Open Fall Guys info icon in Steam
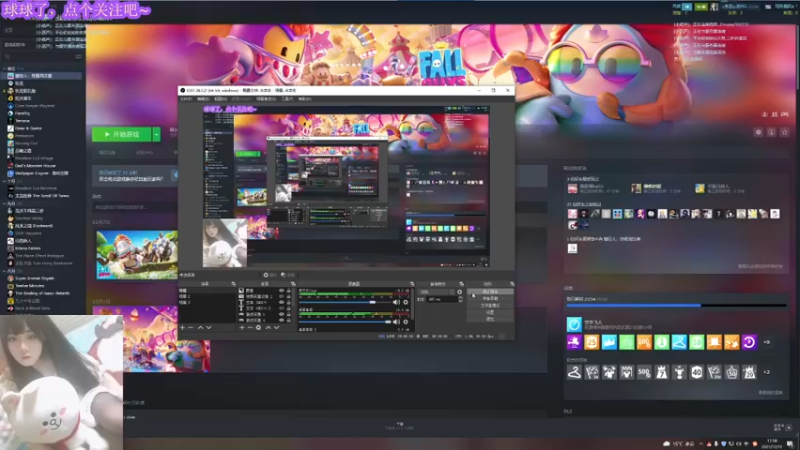The image size is (800, 450). coord(771,132)
